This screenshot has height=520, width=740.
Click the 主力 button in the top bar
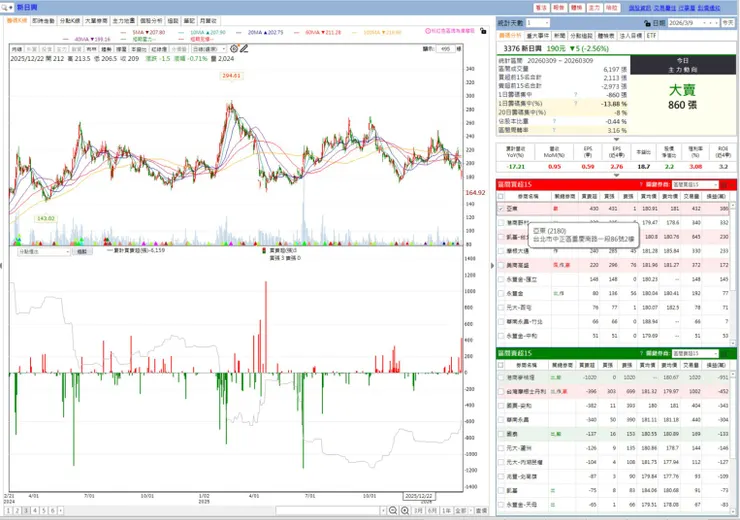tap(594, 8)
